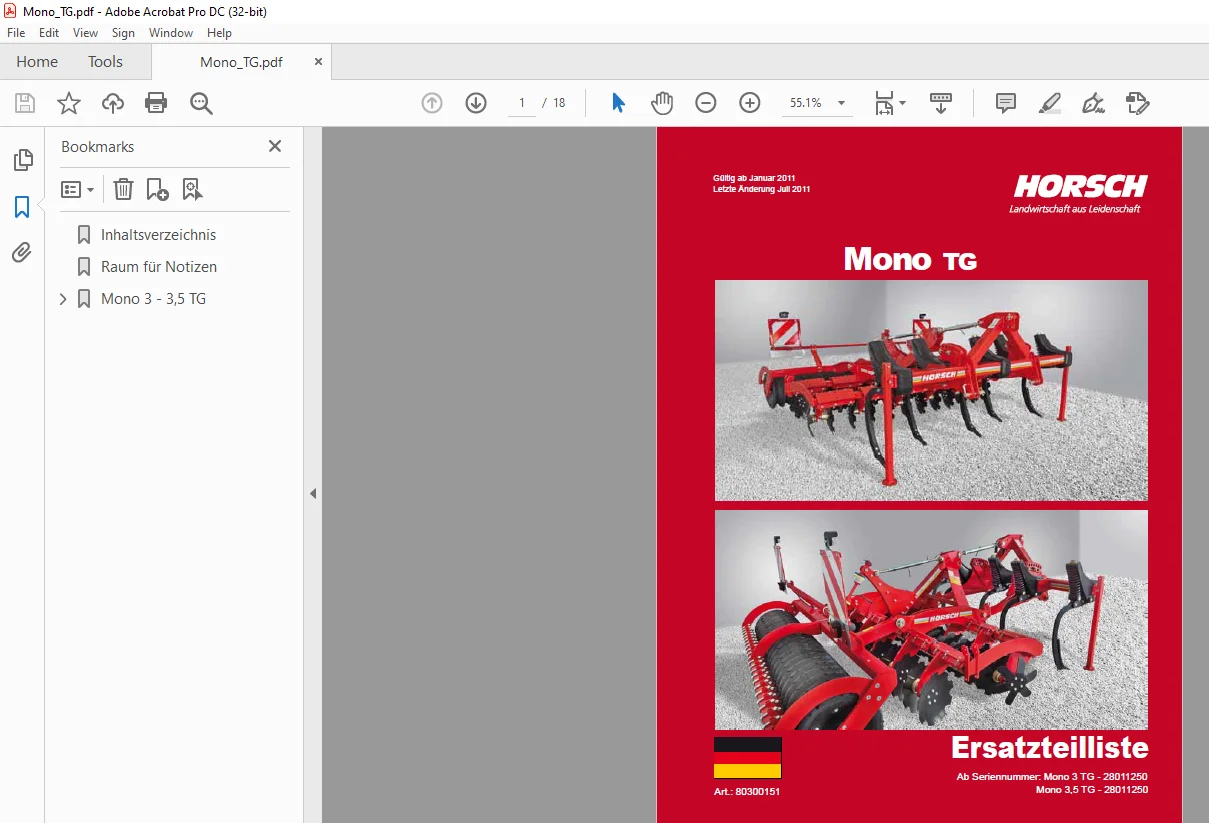This screenshot has height=823, width=1209.
Task: Open the sign document pen tool
Action: [x=1093, y=103]
